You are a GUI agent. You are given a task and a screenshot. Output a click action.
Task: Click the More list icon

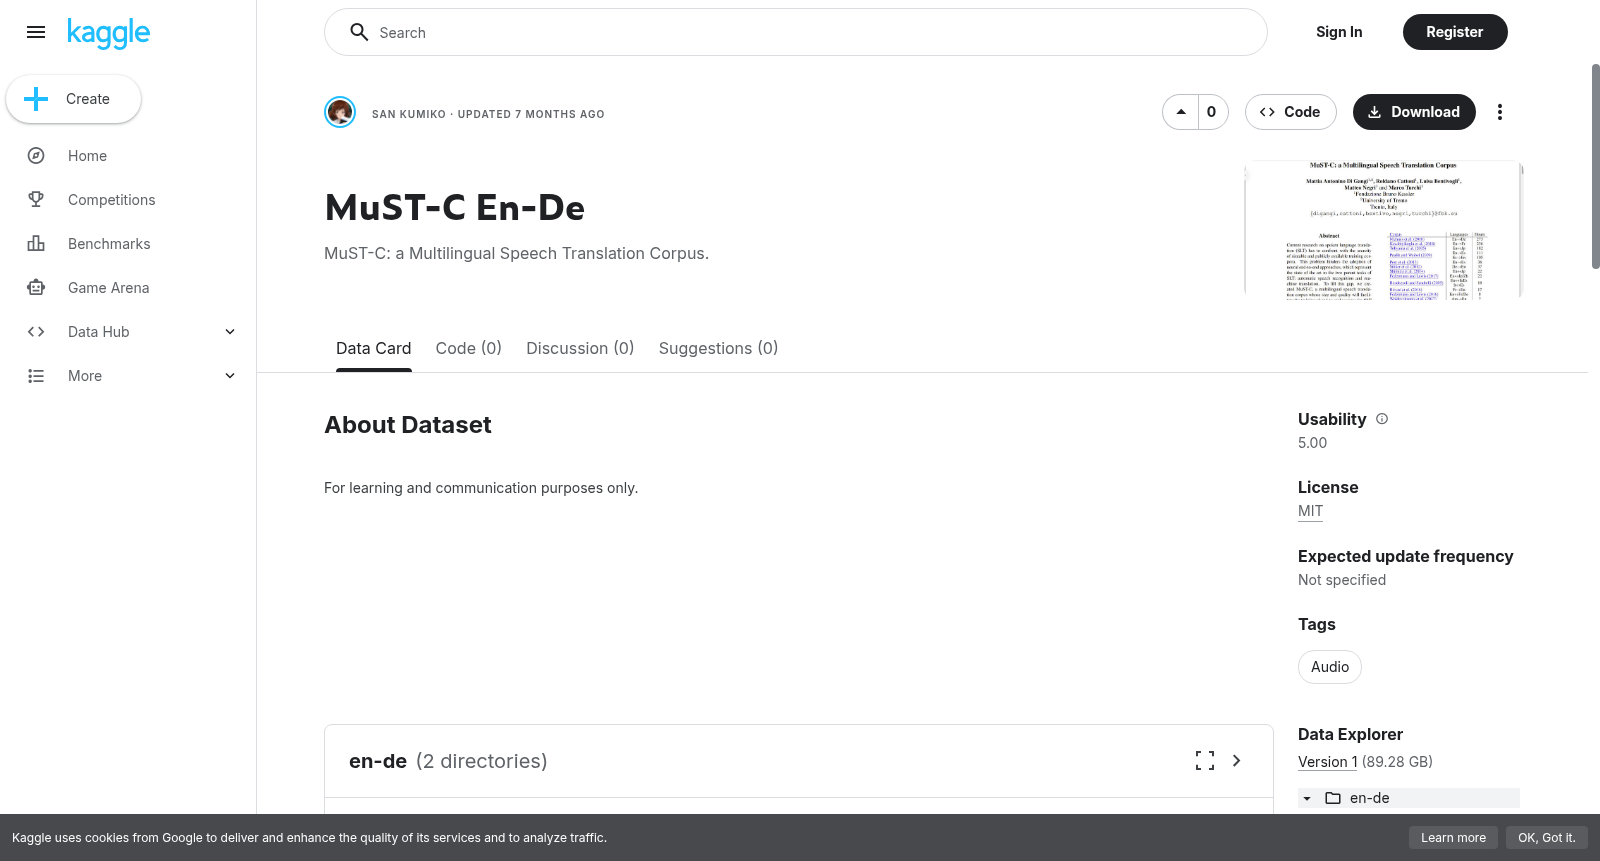pyautogui.click(x=36, y=376)
